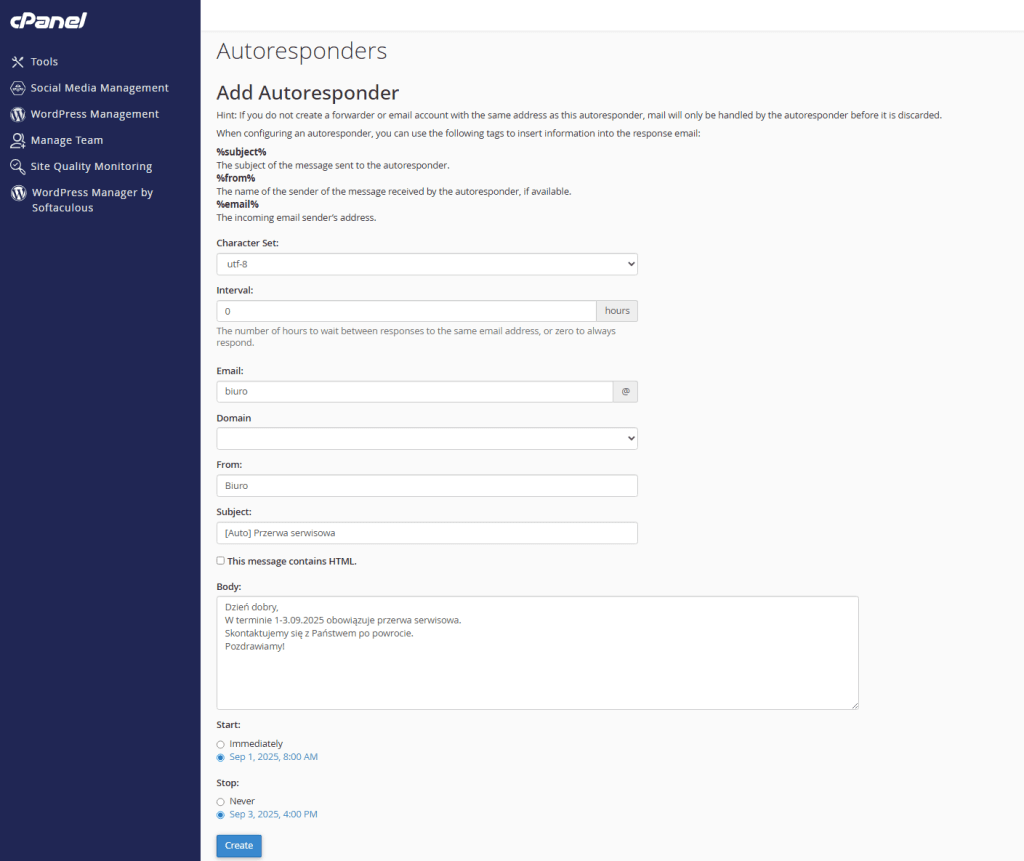Select the Start 'Immediately' radio button

pos(221,744)
